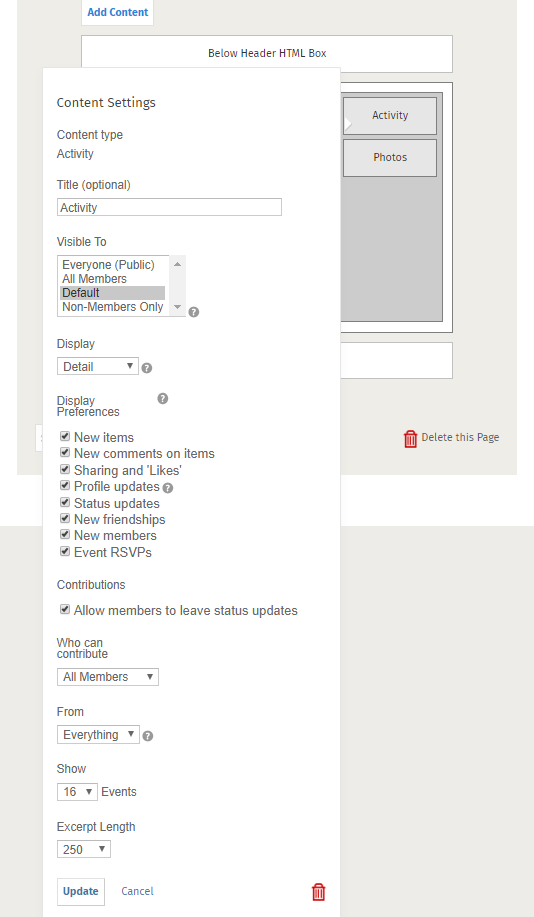Screen dimensions: 534x917
Task: Uncheck the New items checkbox
Action: coord(65,436)
